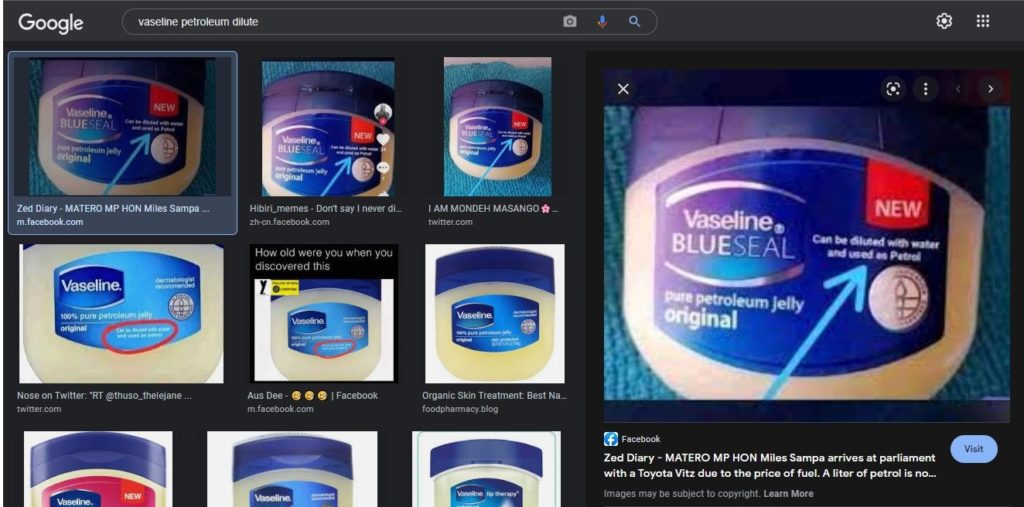The height and width of the screenshot is (507, 1024).
Task: Open the 'Zed Diary - MATERO MP' result caption
Action: click(x=113, y=209)
